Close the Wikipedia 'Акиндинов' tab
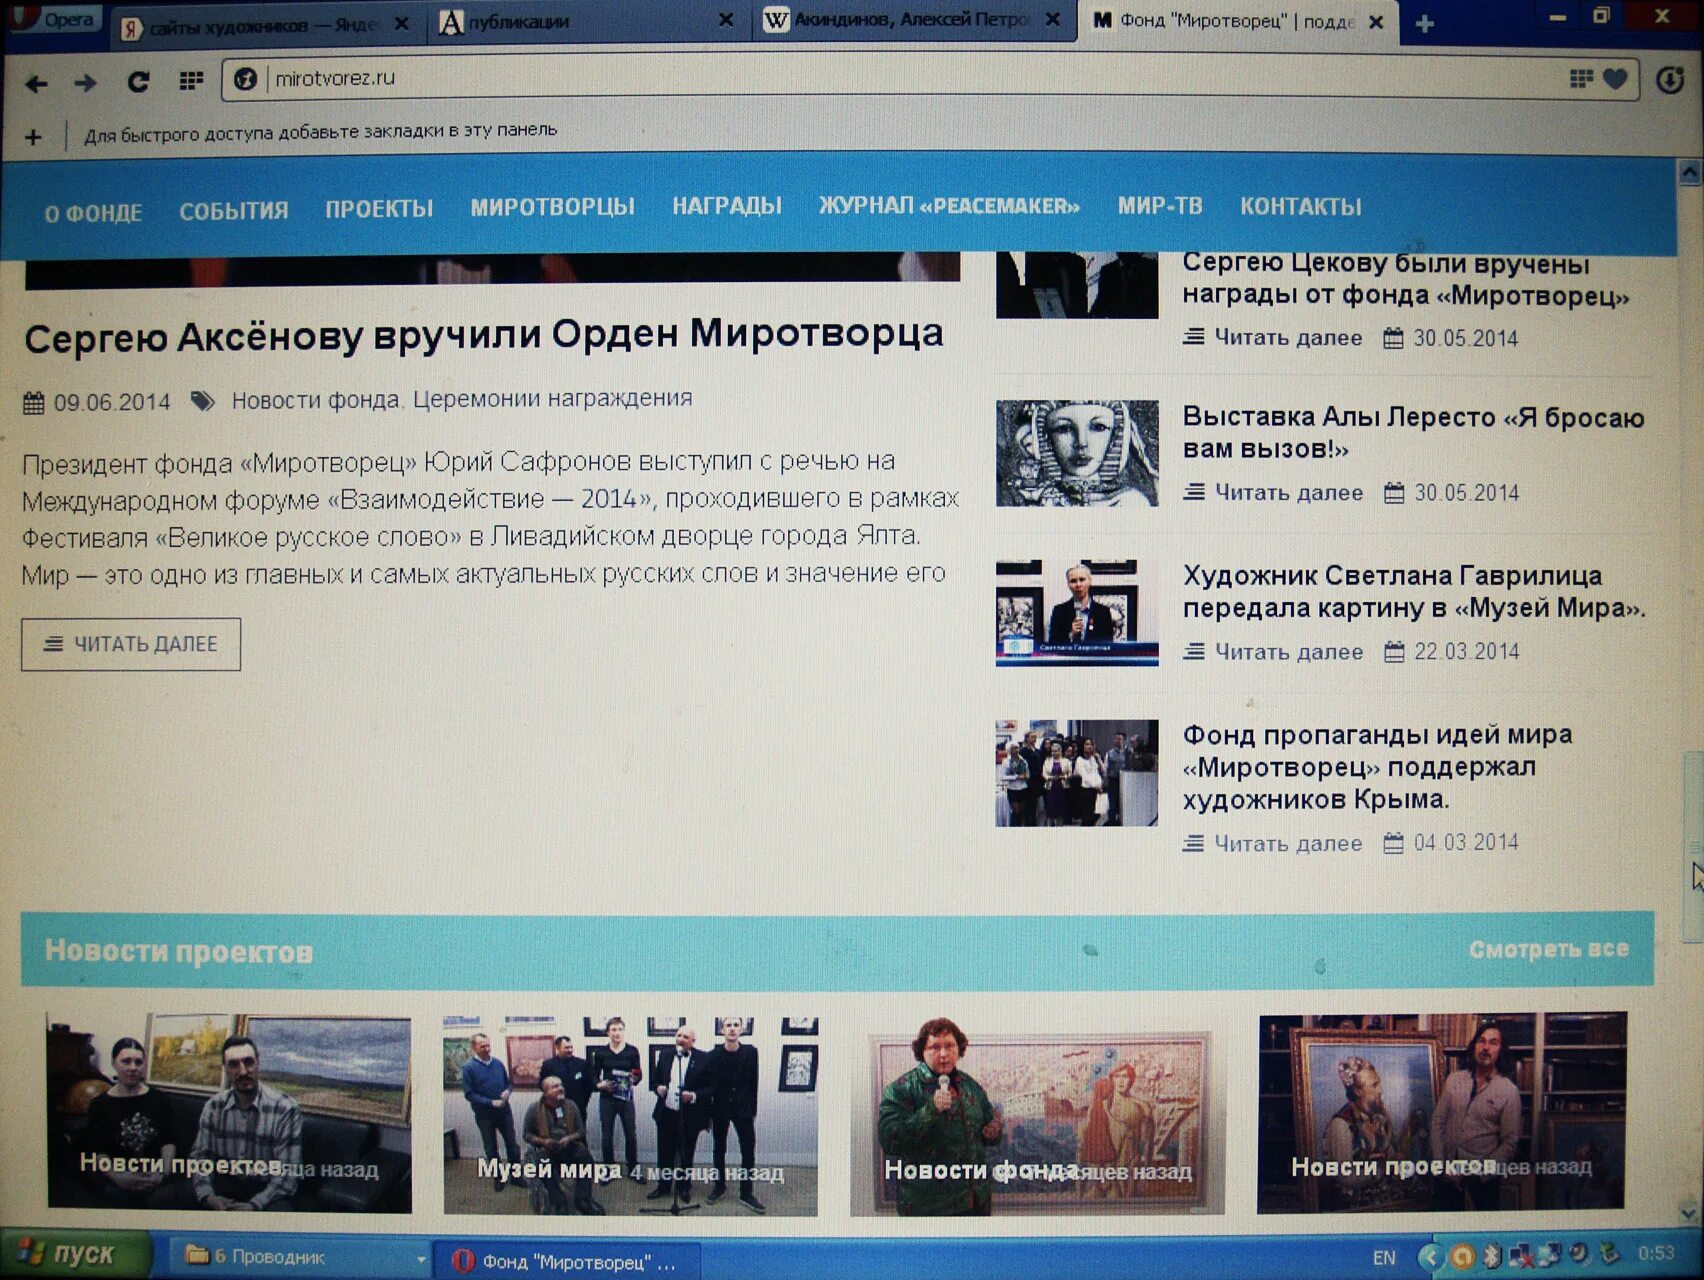 1052,19
